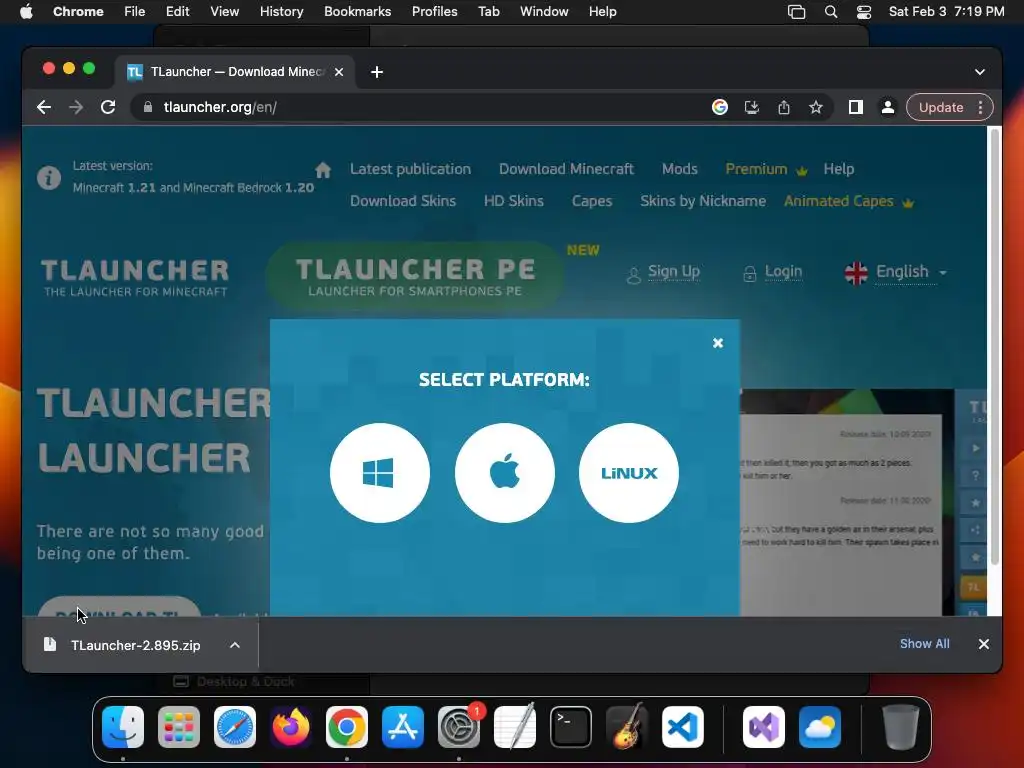Open Latest publication link
Screen dimensions: 1024x768
[410, 169]
